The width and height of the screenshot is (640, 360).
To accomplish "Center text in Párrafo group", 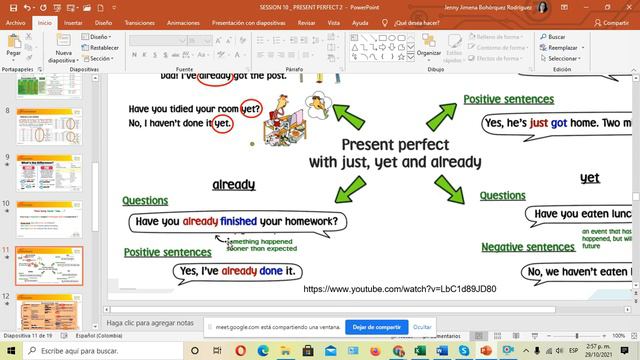I will pyautogui.click(x=271, y=55).
